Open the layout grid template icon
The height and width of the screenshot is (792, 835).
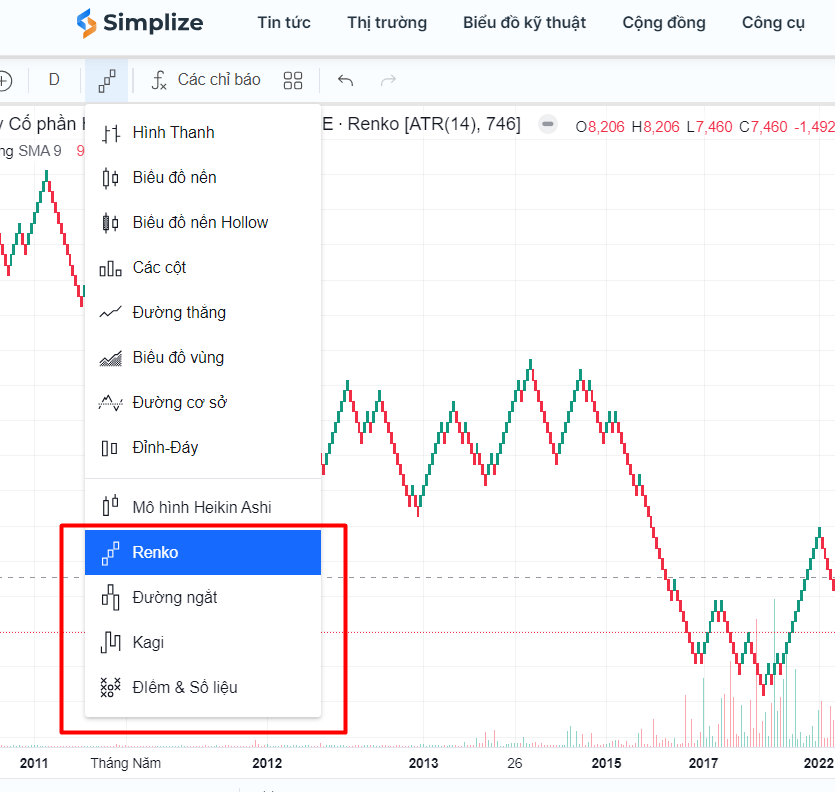point(293,80)
